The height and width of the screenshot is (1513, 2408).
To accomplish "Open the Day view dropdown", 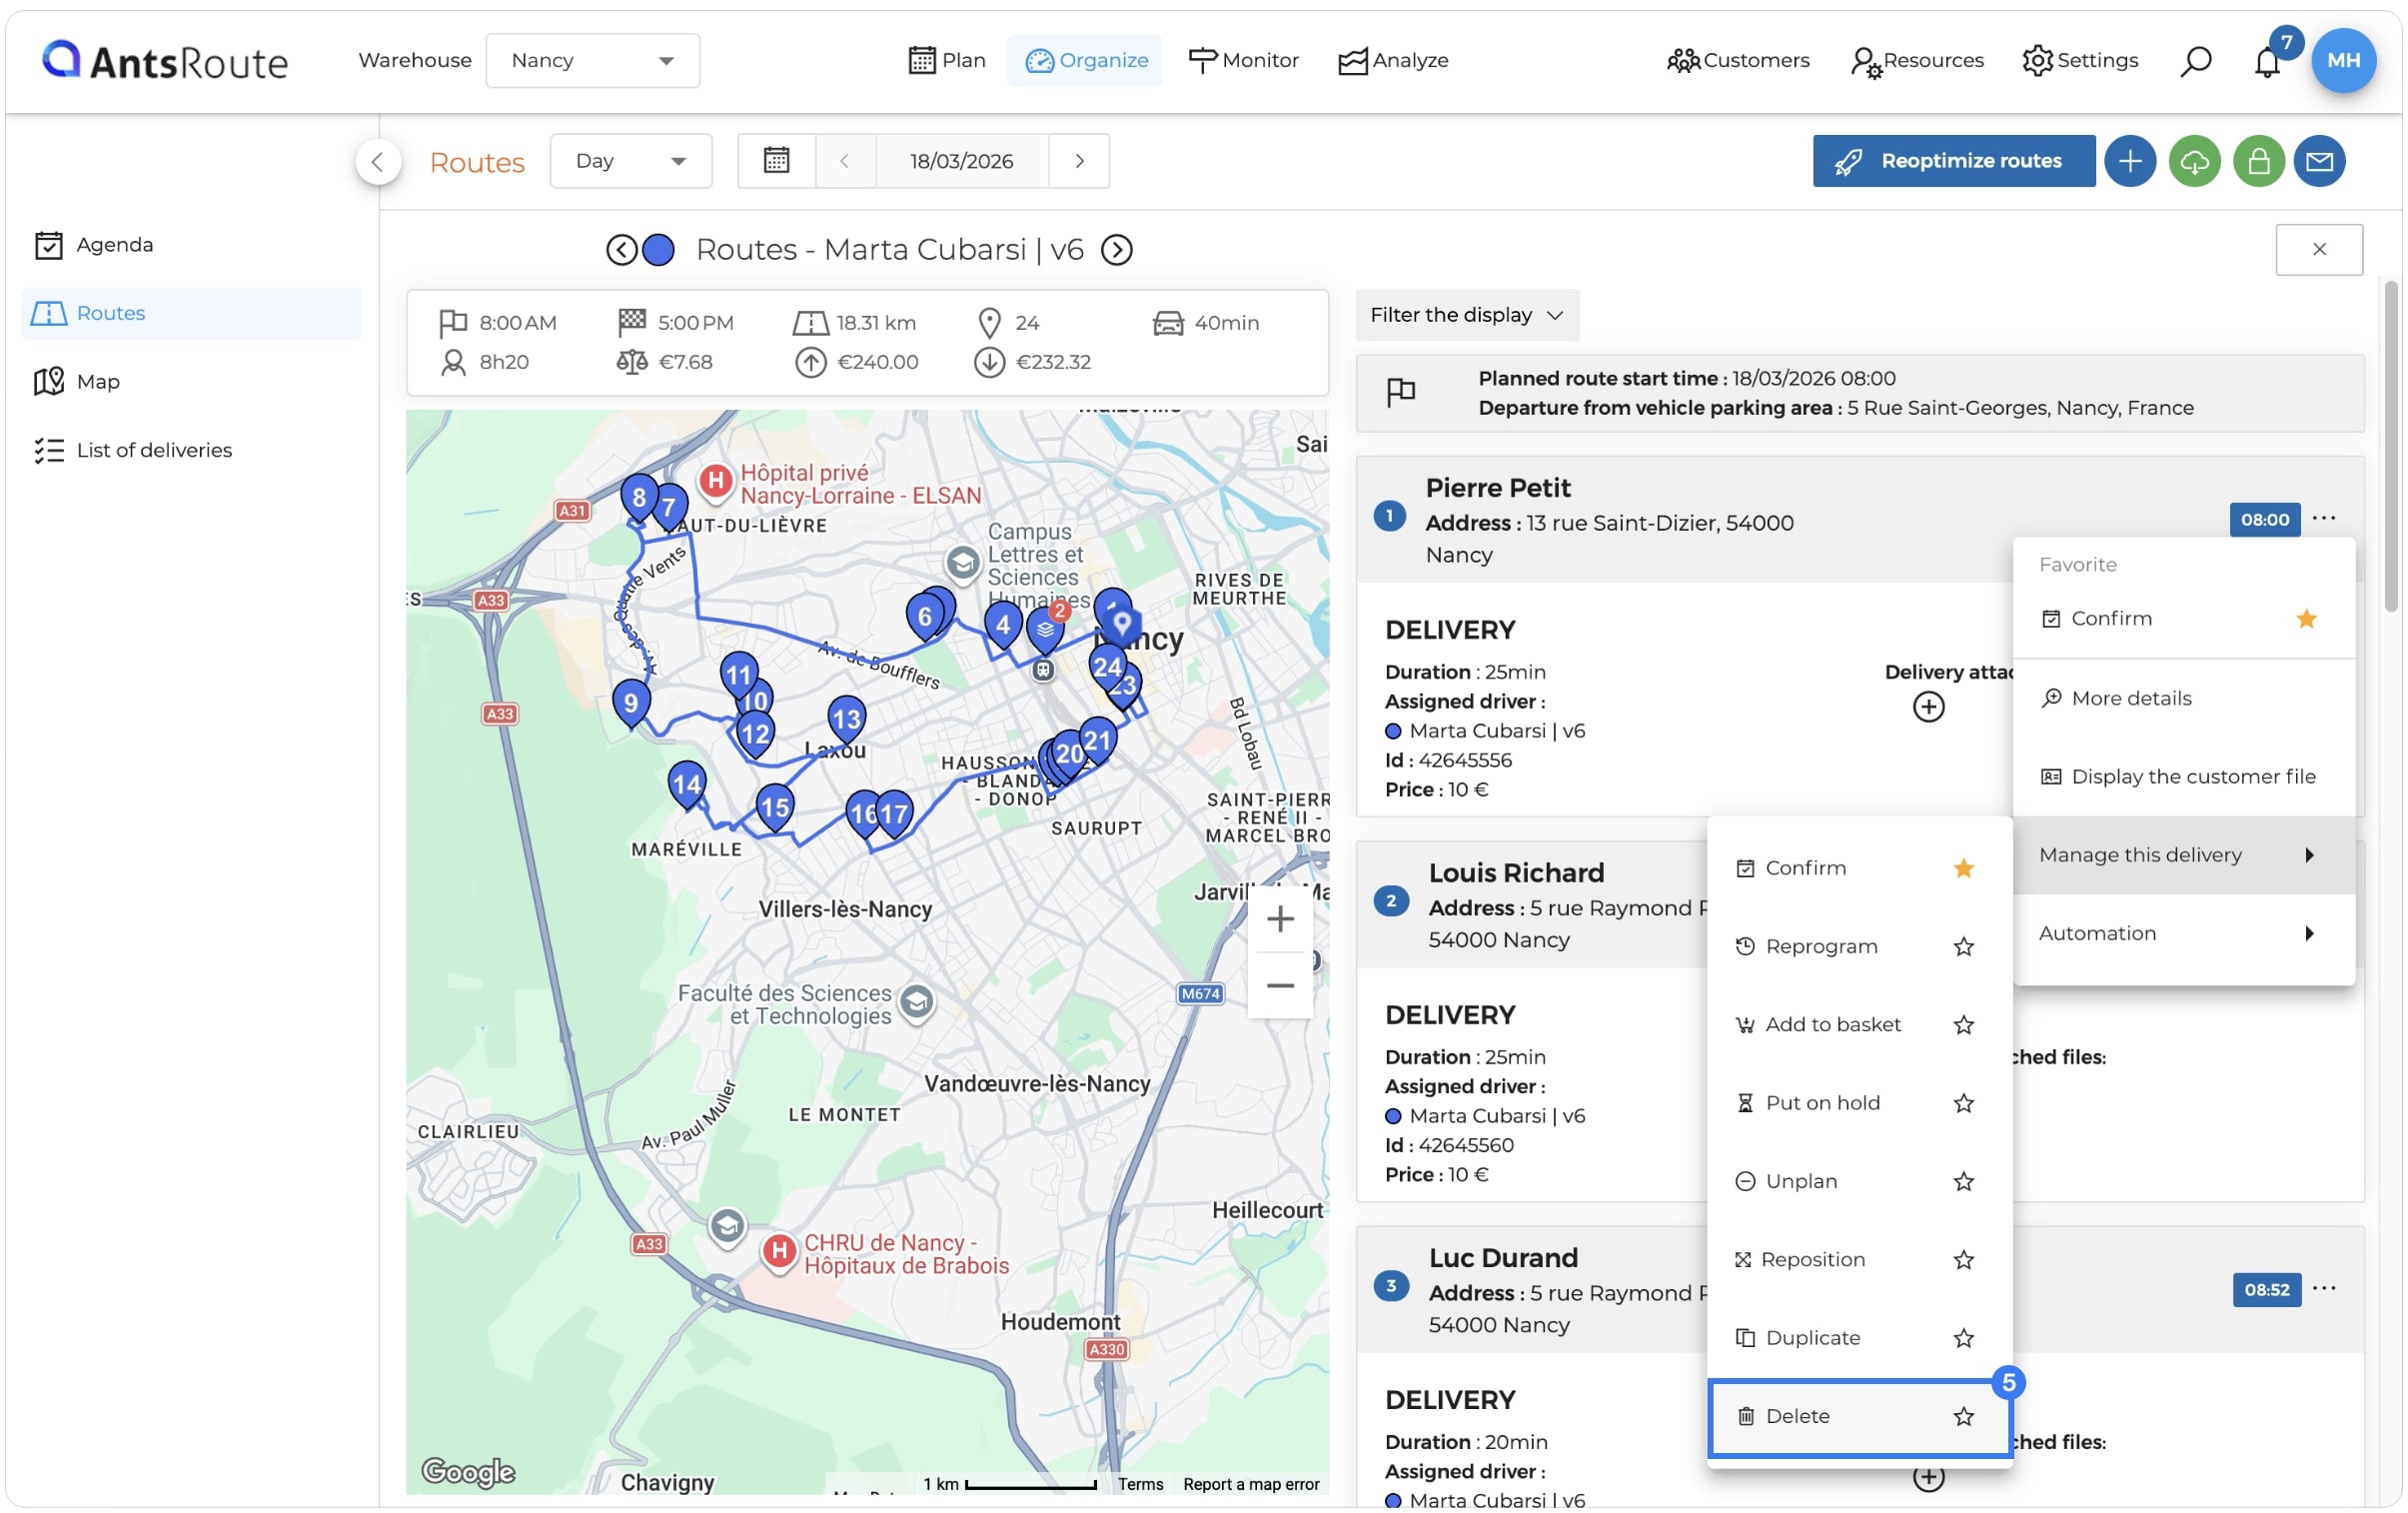I will [x=630, y=161].
